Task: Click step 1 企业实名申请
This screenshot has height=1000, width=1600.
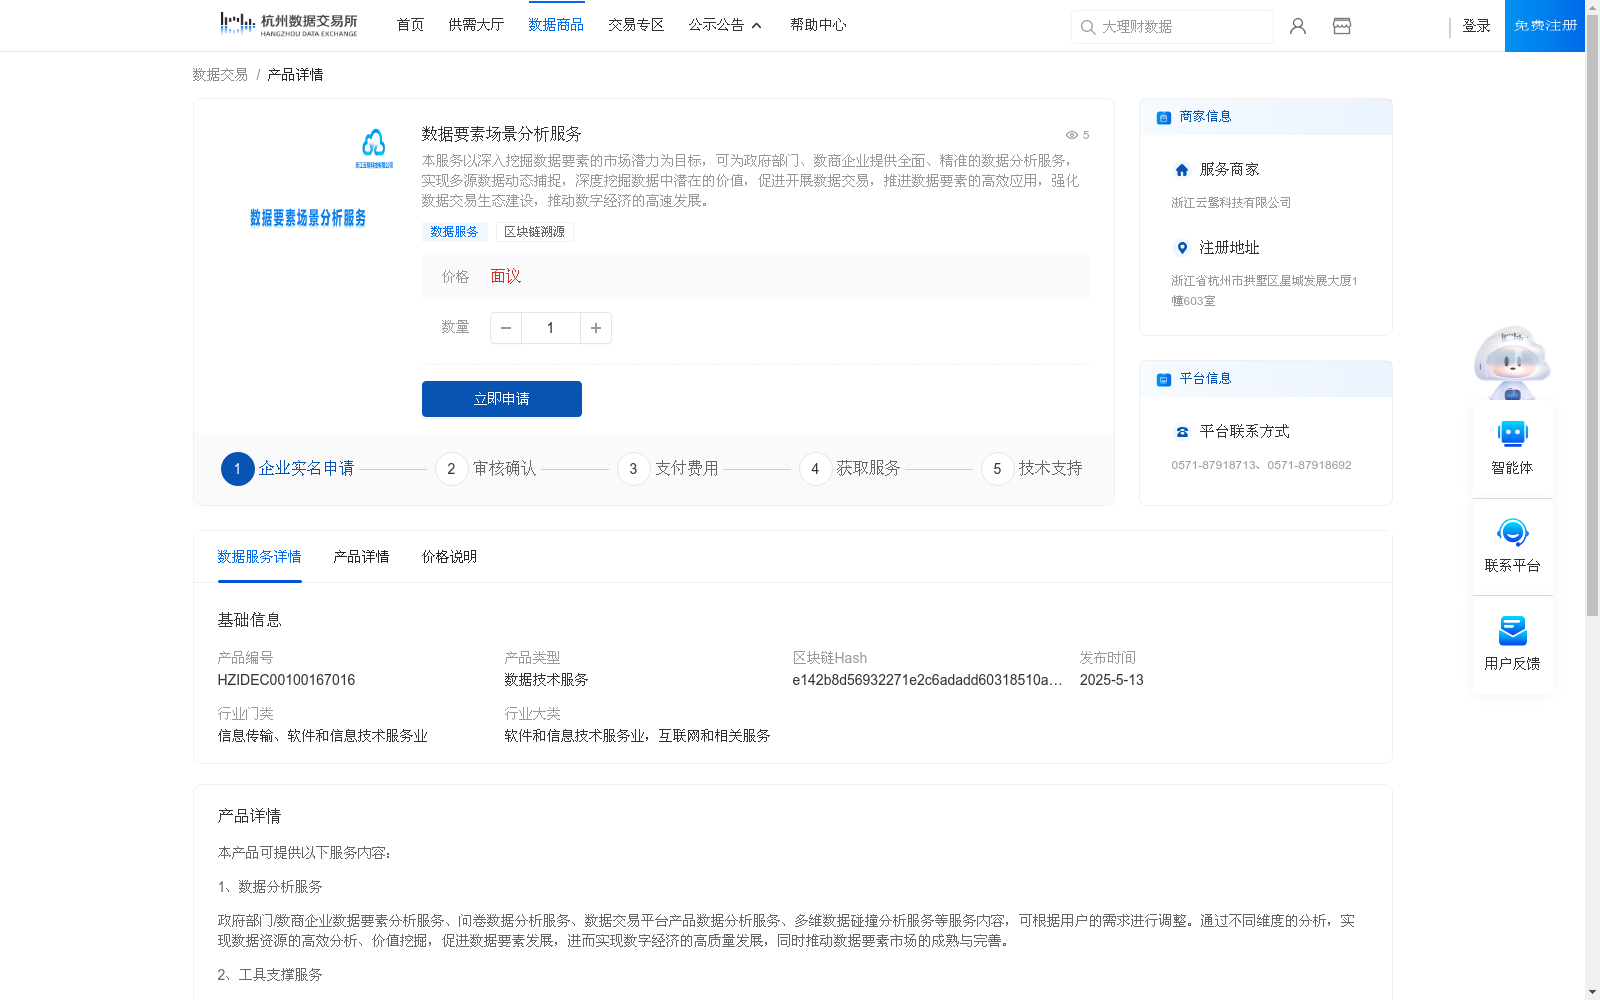Action: coord(288,468)
